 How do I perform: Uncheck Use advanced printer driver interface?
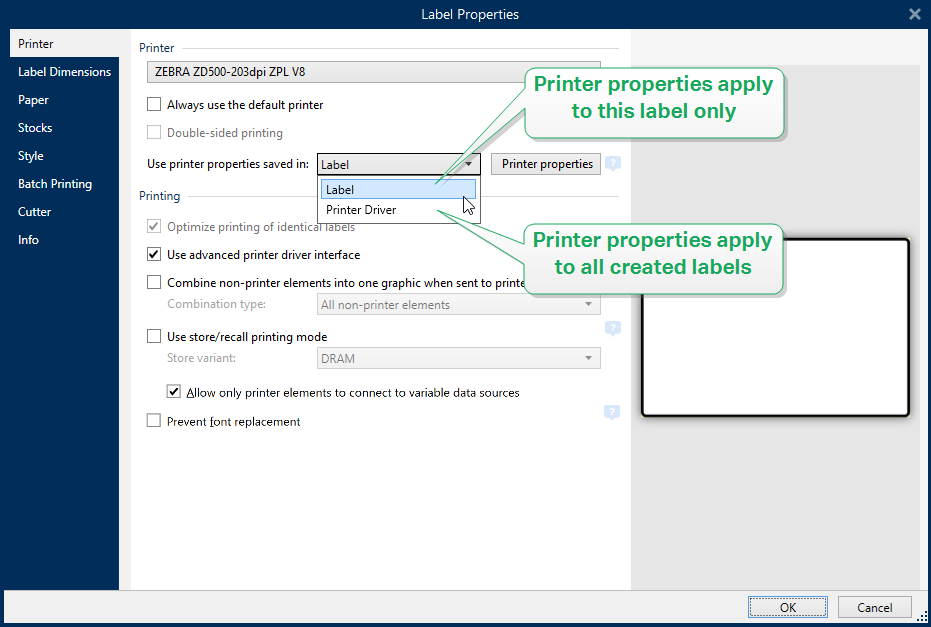click(x=154, y=255)
